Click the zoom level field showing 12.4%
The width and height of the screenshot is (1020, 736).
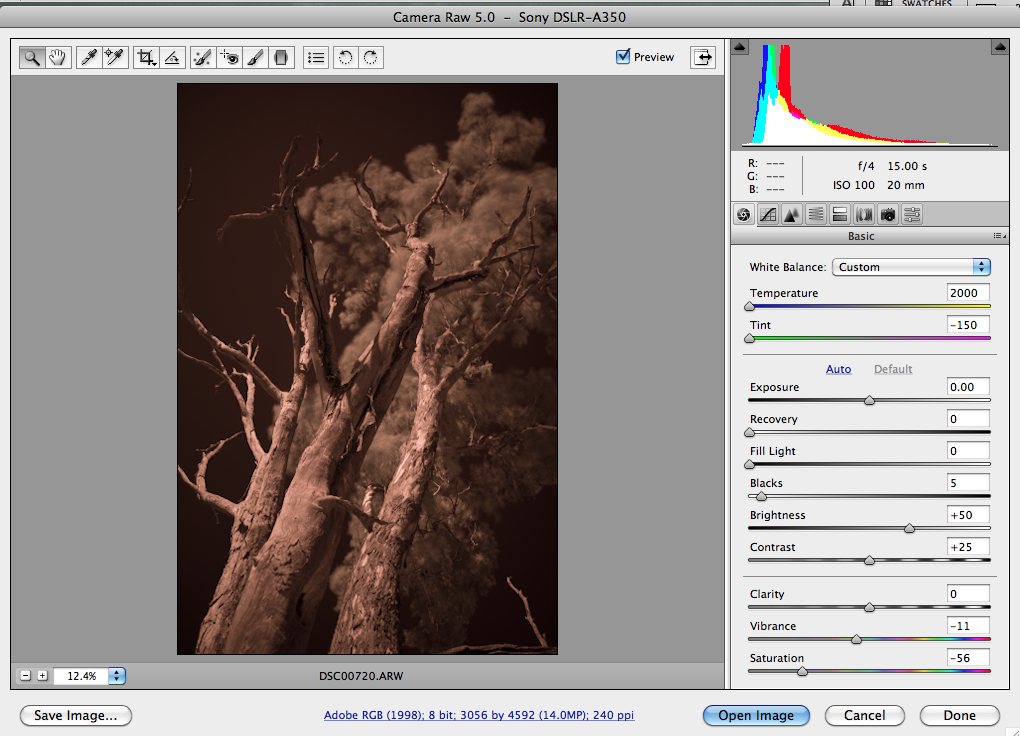(x=81, y=675)
